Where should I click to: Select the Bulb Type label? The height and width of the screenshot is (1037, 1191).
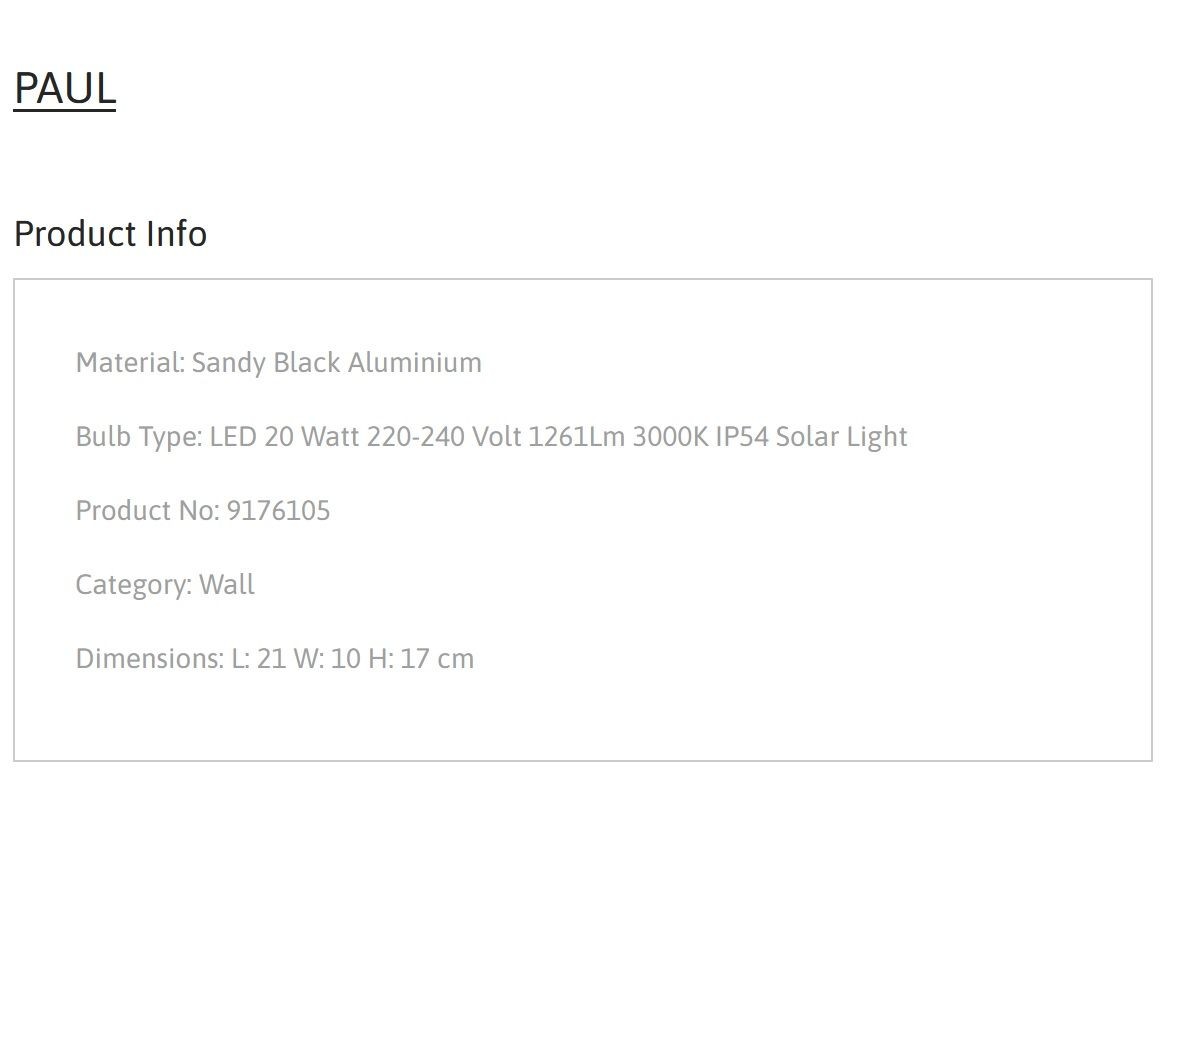click(x=139, y=437)
